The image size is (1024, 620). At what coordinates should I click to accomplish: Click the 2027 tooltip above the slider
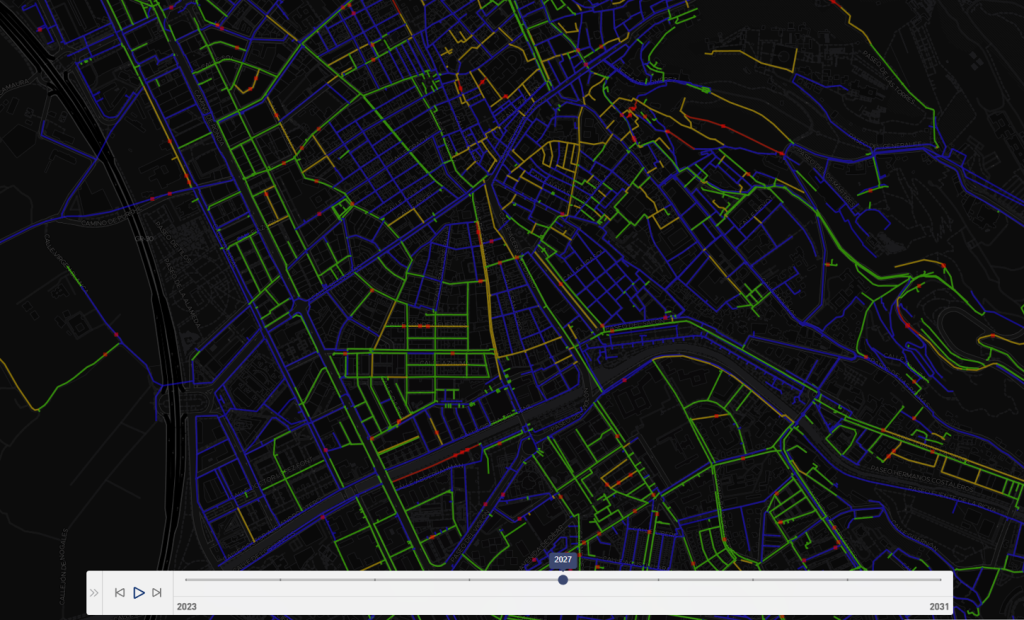pos(563,561)
